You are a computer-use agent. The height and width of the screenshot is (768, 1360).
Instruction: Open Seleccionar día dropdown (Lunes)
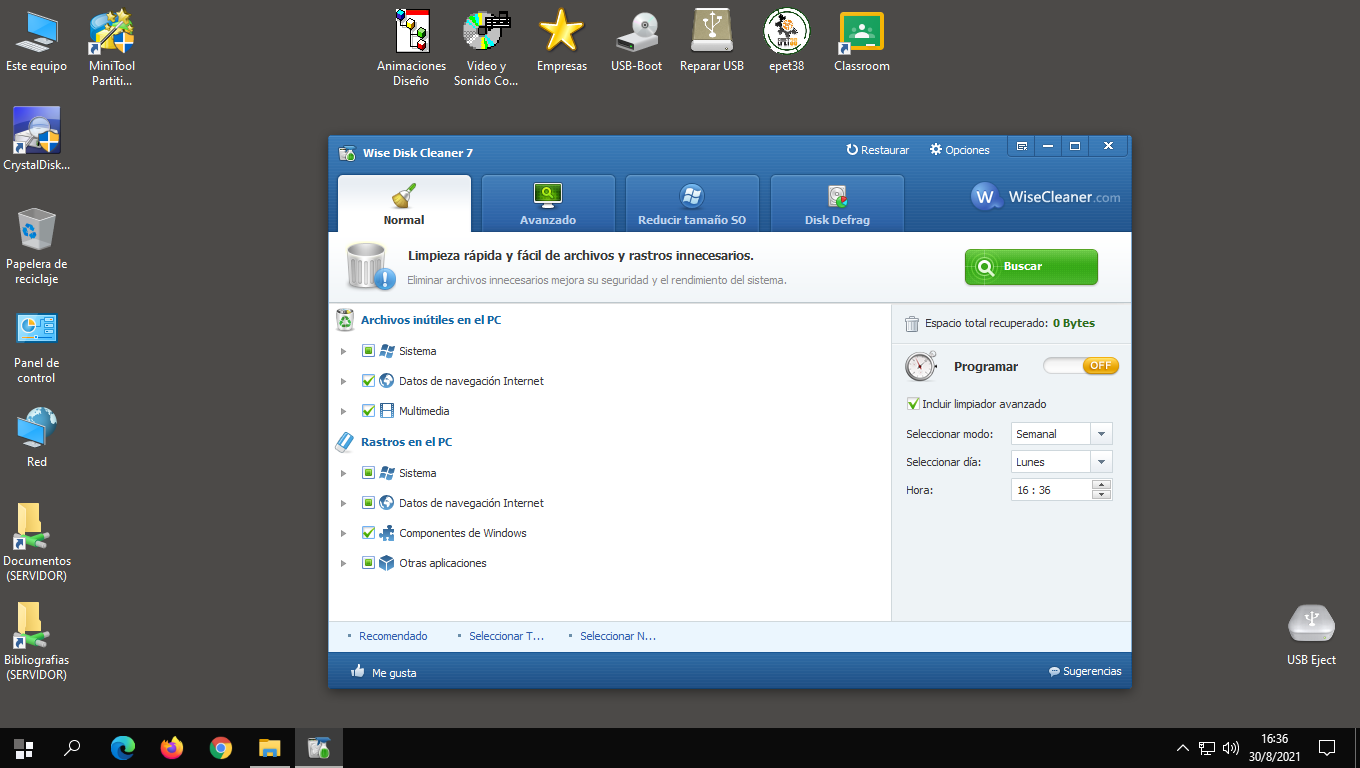1061,462
